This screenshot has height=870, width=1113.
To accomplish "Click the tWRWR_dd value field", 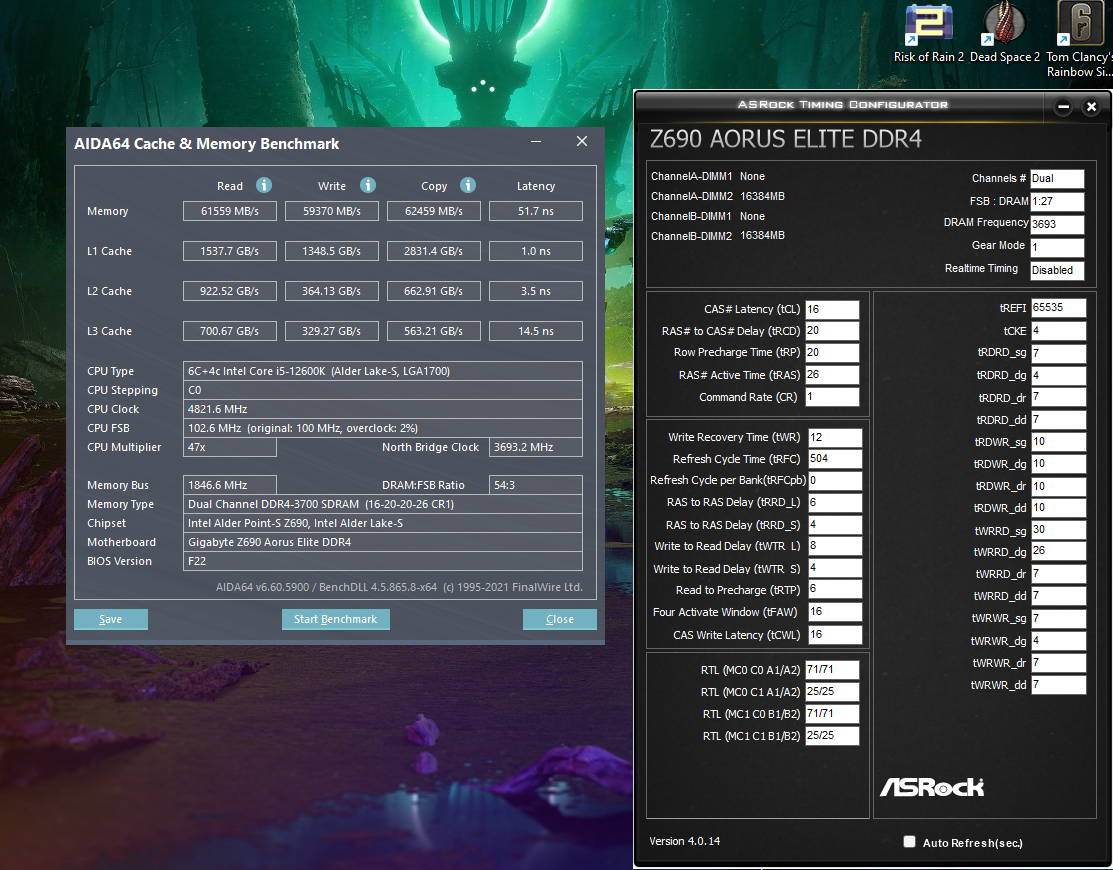I will (x=1058, y=685).
